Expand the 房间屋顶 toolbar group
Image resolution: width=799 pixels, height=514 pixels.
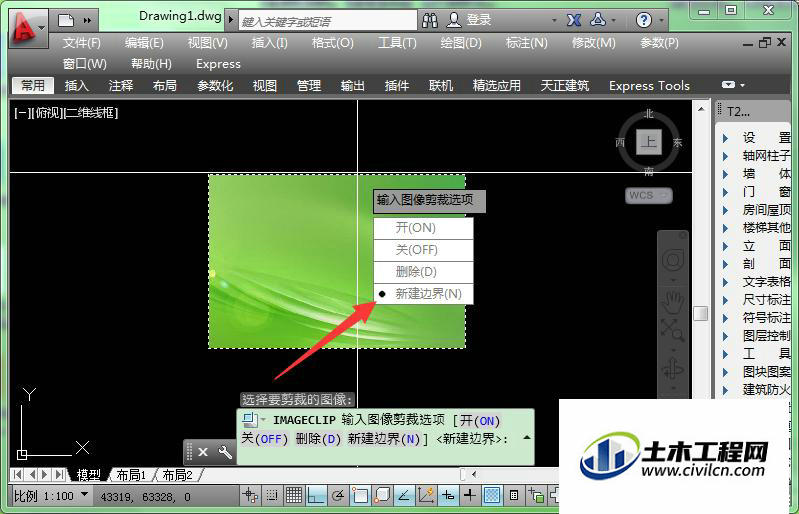coord(725,210)
